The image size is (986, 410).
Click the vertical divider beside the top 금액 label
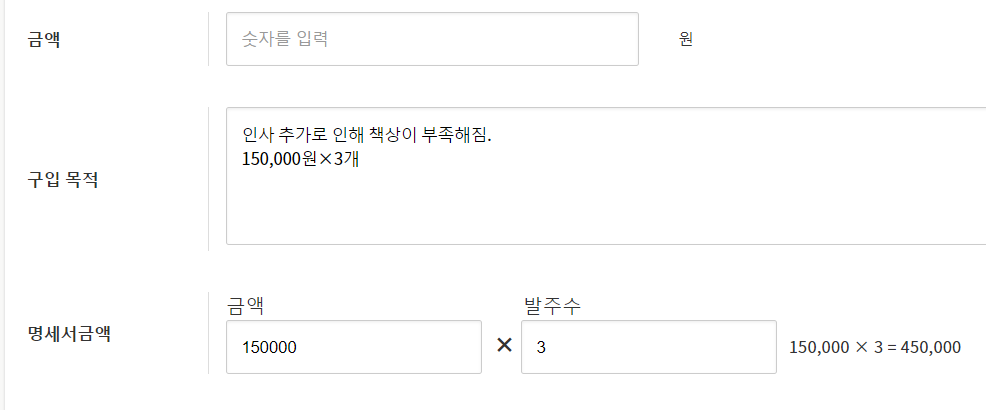208,40
